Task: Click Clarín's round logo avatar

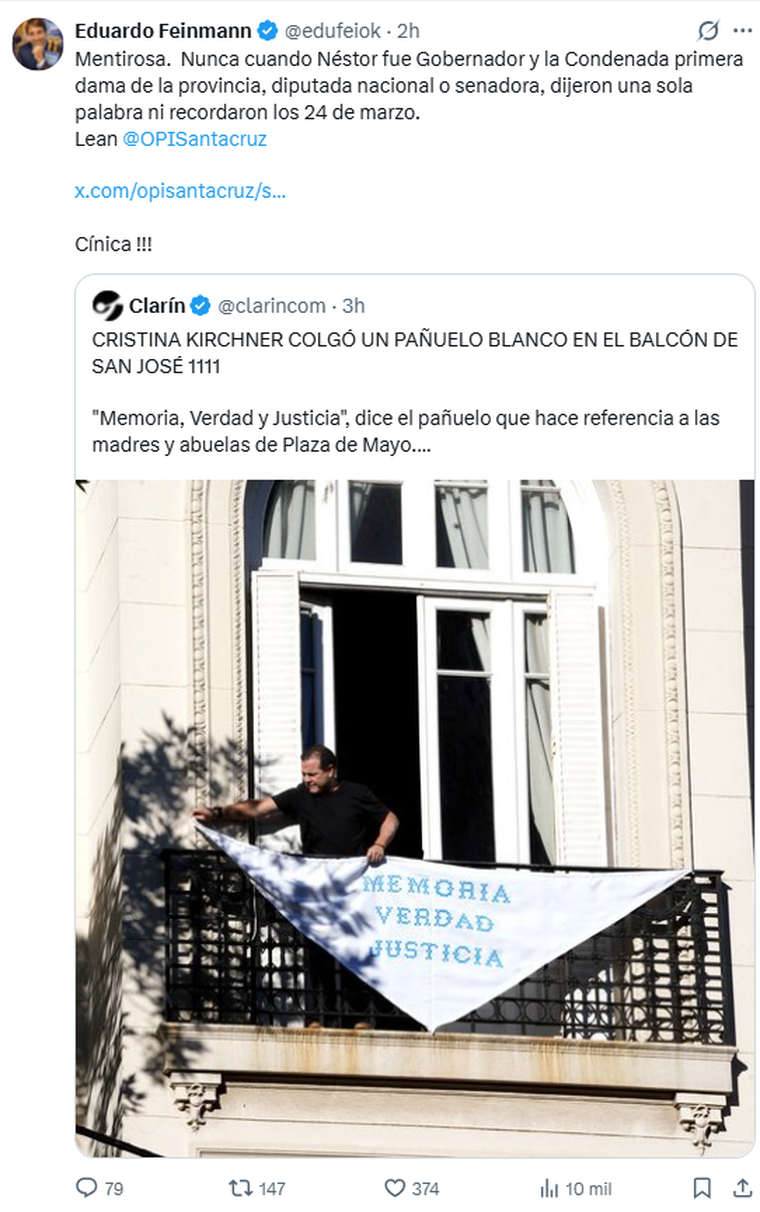Action: coord(106,305)
